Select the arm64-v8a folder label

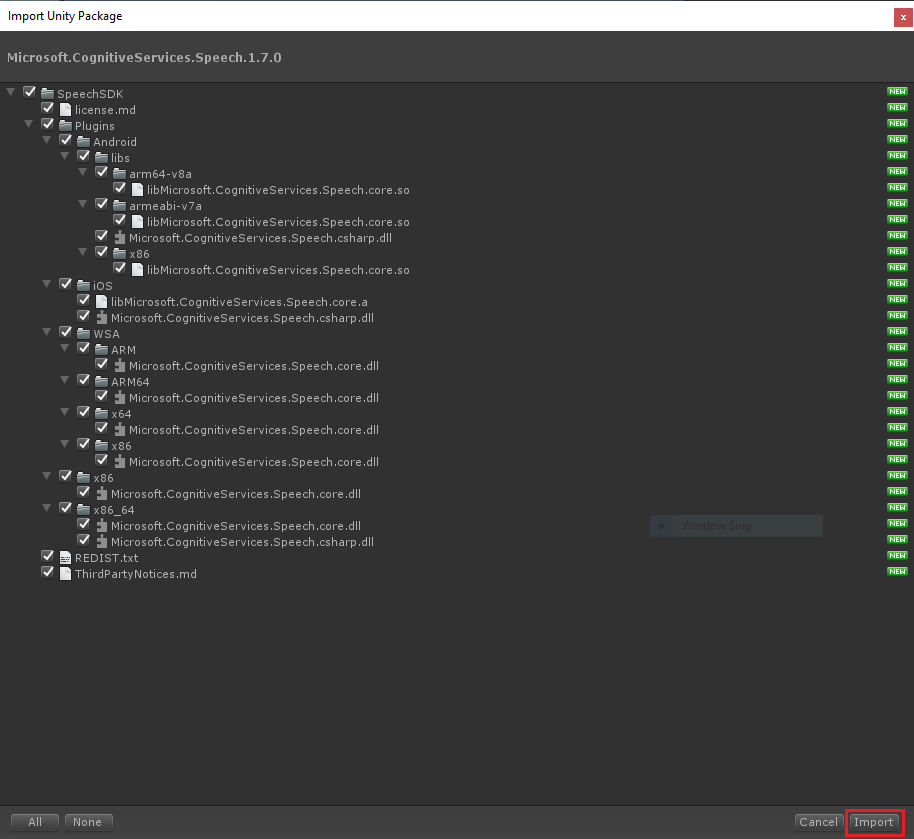point(160,174)
